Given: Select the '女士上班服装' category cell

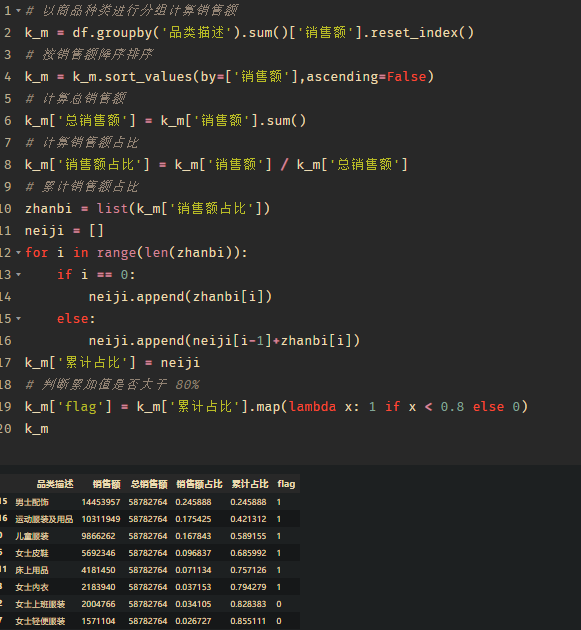Looking at the screenshot, I should point(40,604).
